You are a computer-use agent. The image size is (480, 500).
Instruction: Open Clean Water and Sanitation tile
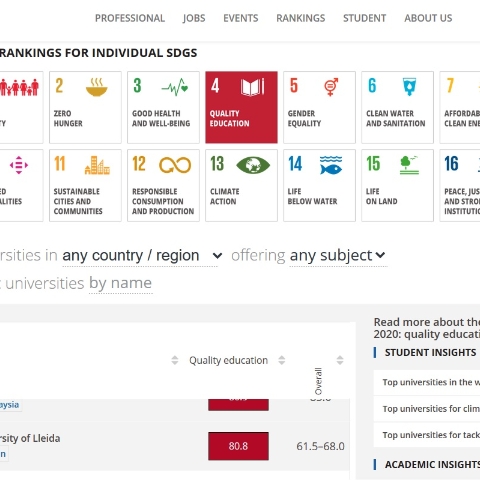(397, 107)
